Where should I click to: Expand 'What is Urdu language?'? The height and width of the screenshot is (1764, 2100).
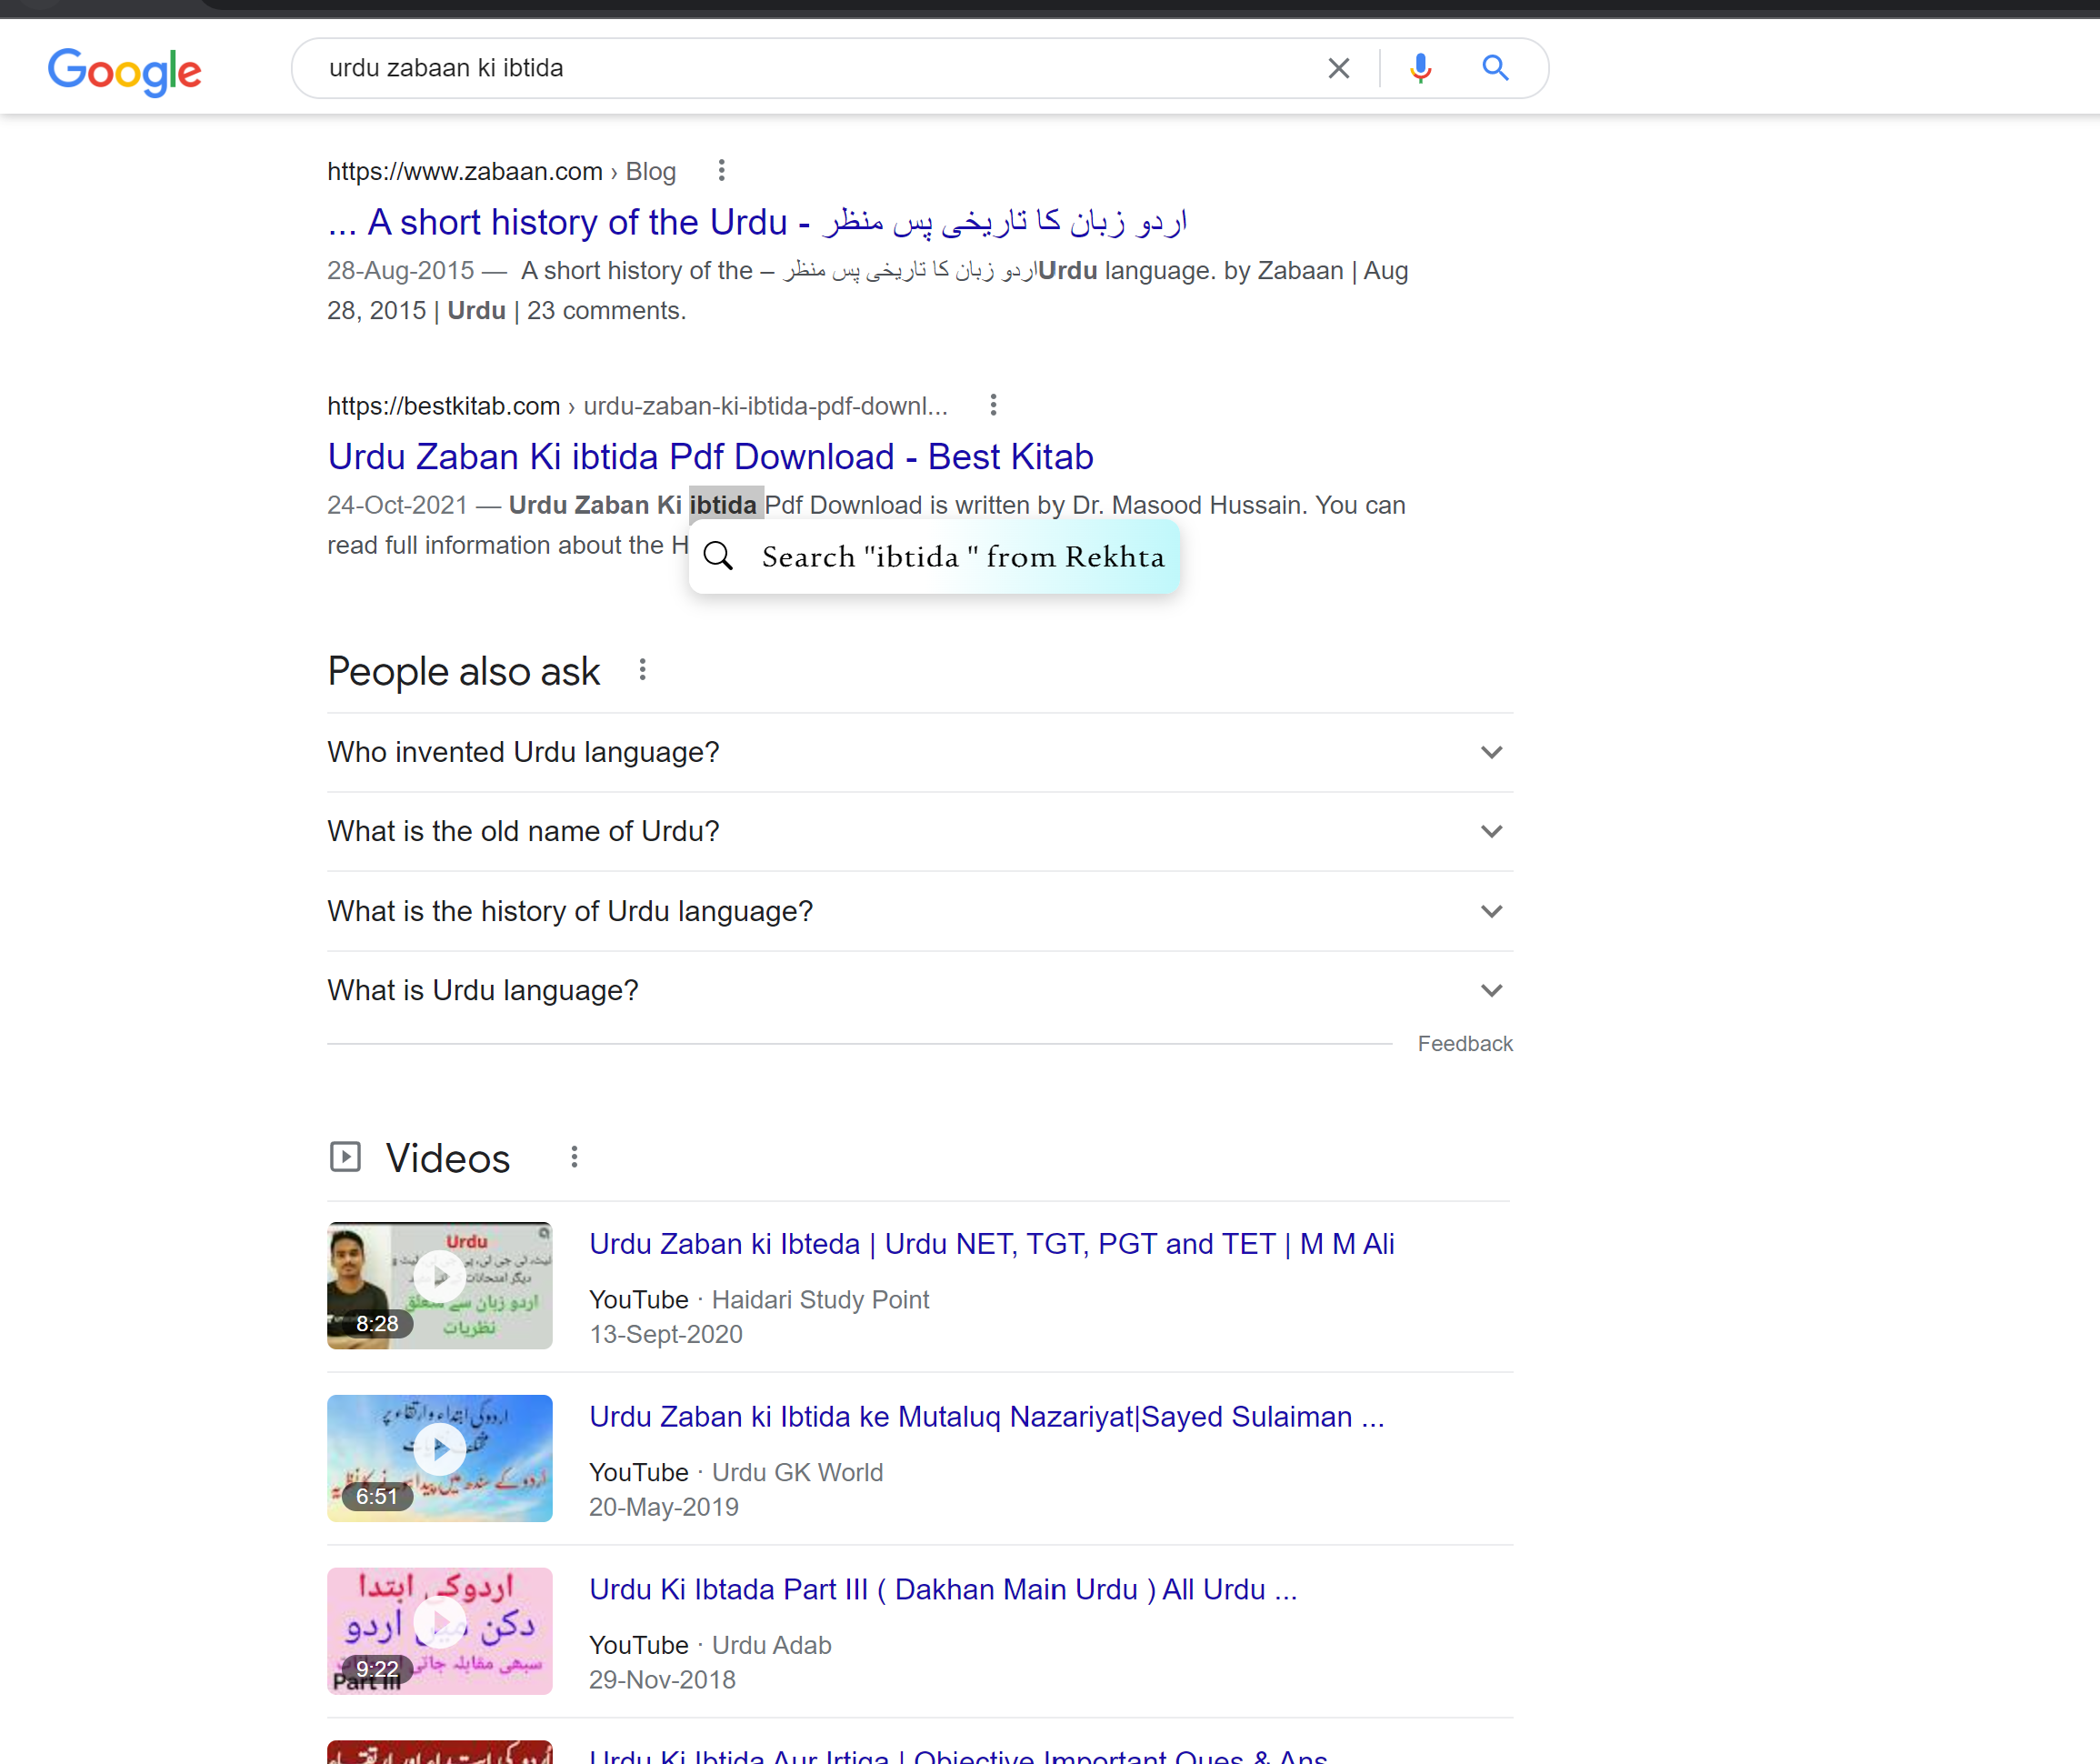pyautogui.click(x=1490, y=990)
